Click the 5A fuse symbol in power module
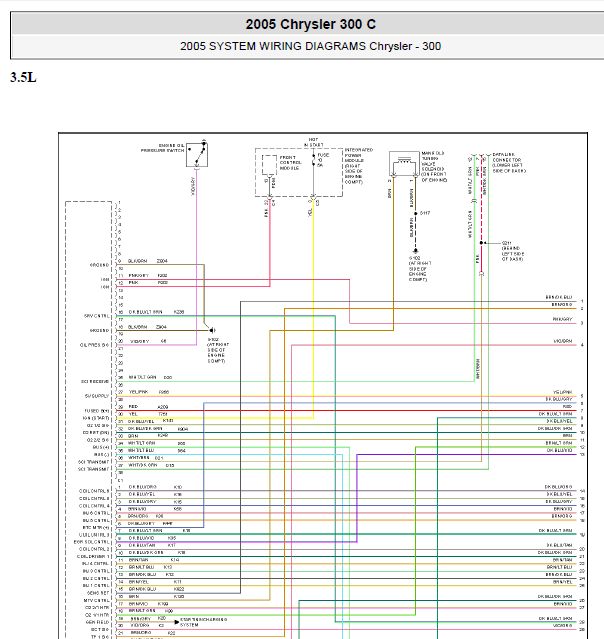The height and width of the screenshot is (639, 604). click(313, 160)
